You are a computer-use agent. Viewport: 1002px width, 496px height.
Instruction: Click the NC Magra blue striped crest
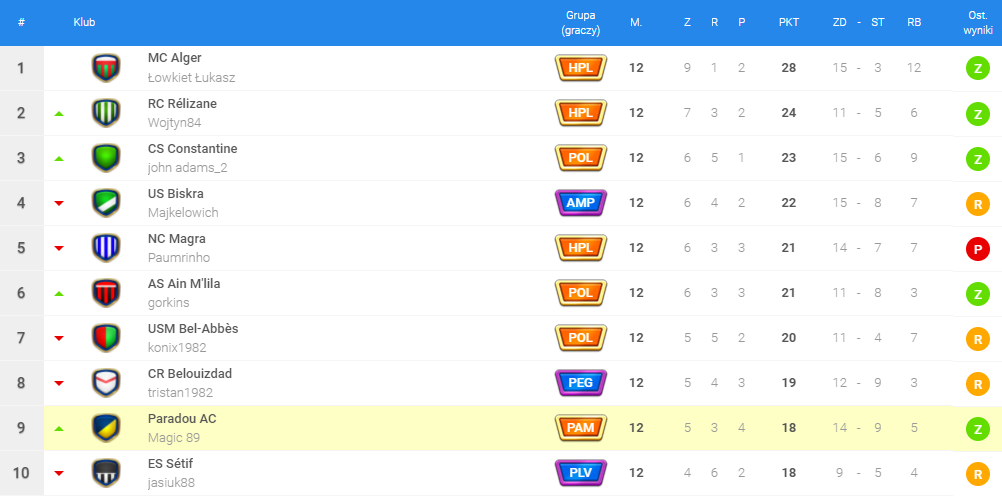(x=105, y=248)
